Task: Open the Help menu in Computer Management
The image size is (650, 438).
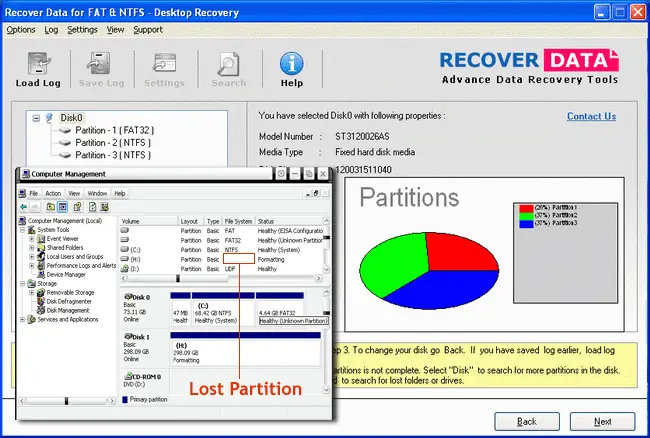Action: [x=120, y=194]
